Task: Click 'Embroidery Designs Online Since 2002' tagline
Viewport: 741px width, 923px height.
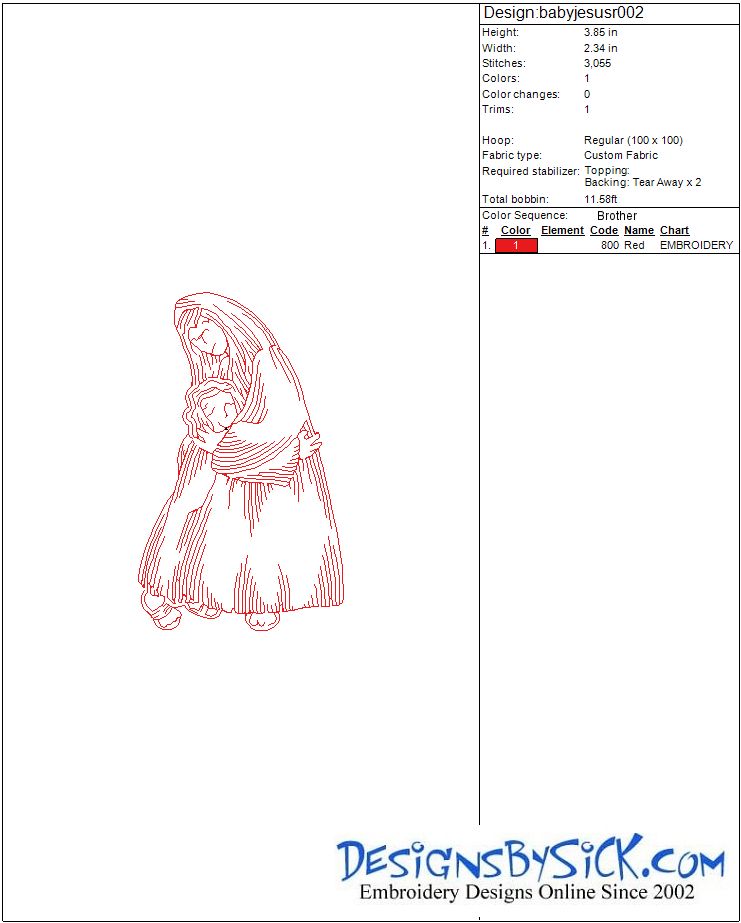Action: pos(527,892)
